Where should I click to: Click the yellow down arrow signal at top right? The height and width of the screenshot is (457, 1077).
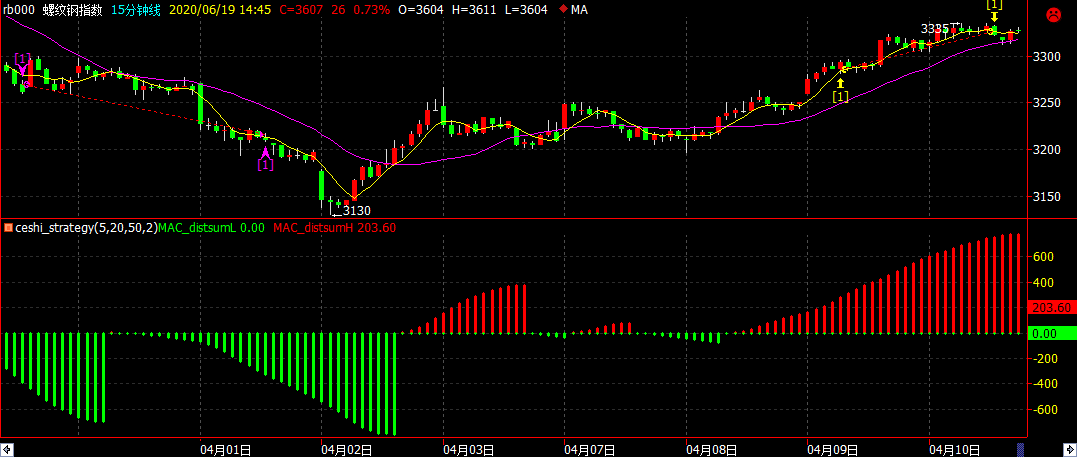pos(994,16)
